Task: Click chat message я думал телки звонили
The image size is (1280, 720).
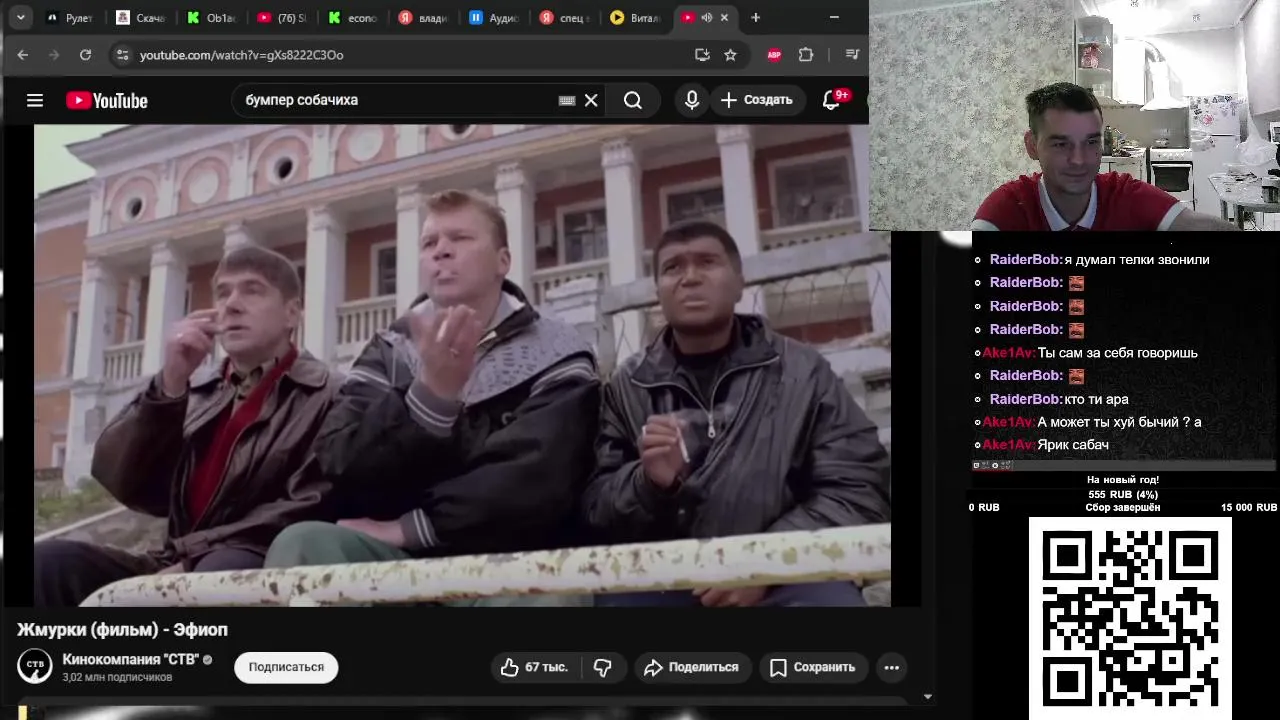Action: (x=1137, y=260)
